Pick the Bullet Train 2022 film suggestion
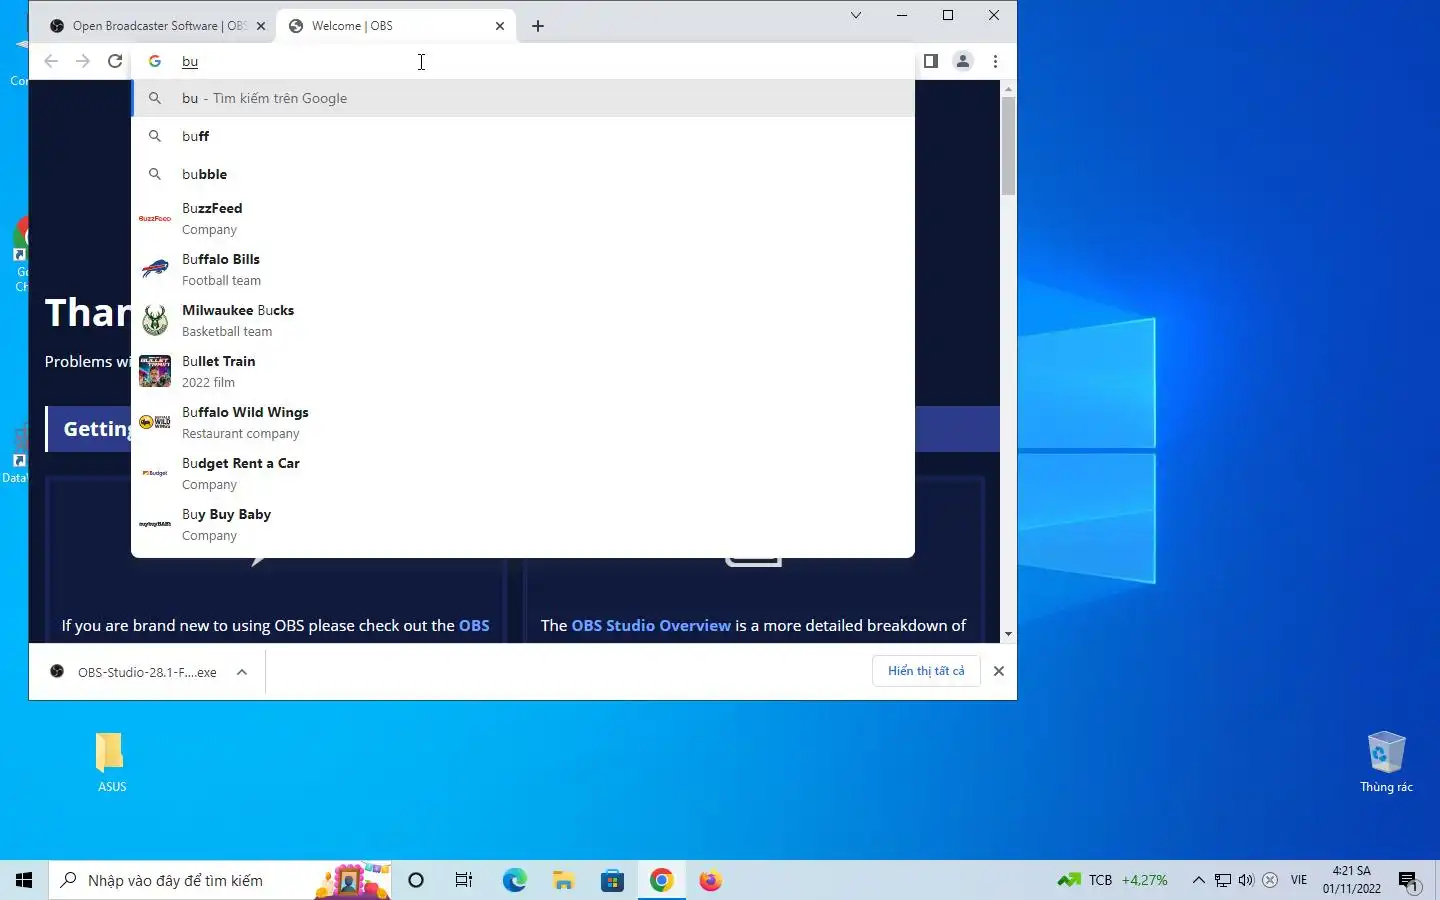The height and width of the screenshot is (900, 1440). click(x=523, y=371)
